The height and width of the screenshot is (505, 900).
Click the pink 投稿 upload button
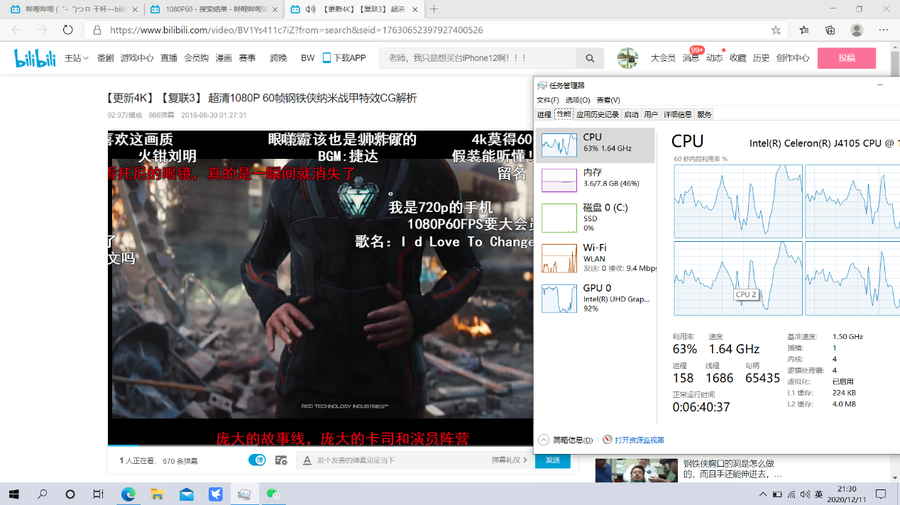846,58
